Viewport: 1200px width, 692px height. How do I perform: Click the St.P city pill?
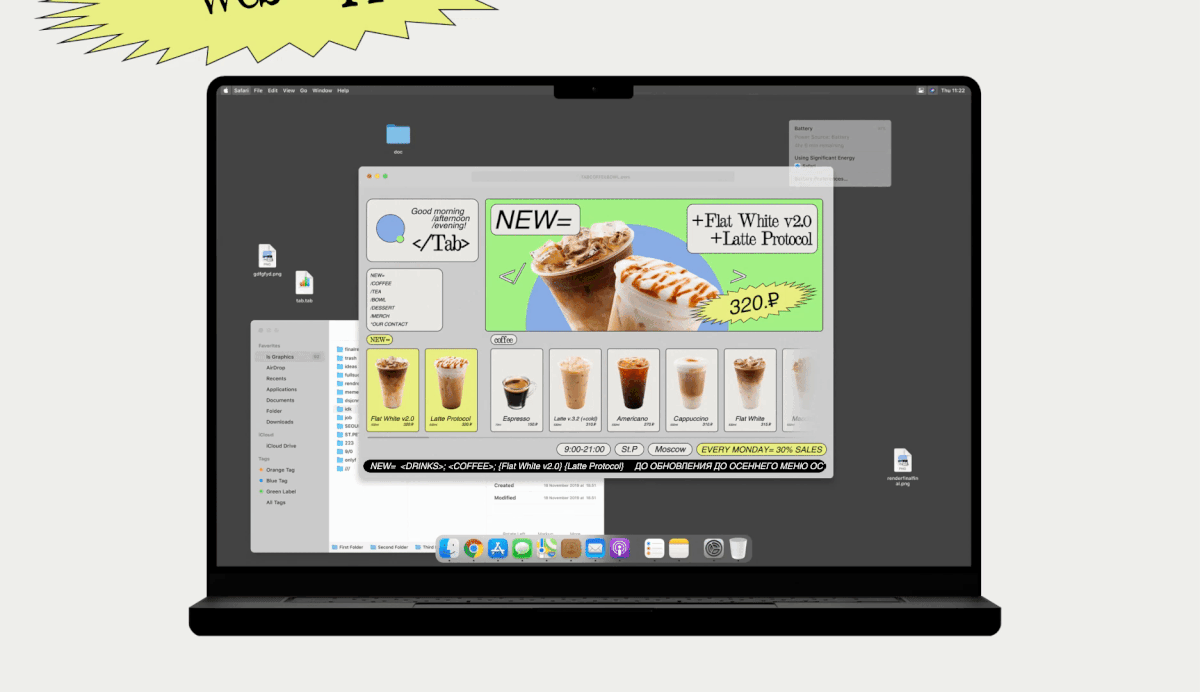pyautogui.click(x=628, y=450)
